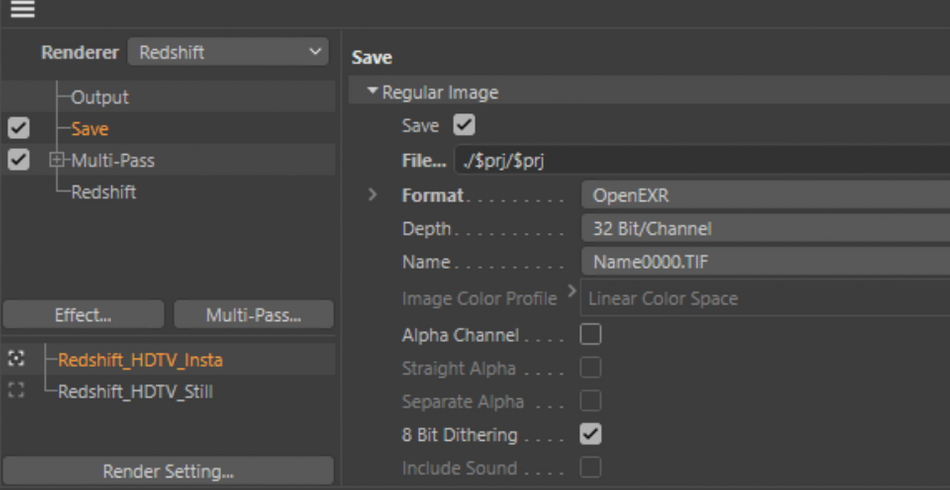This screenshot has height=490, width=950.
Task: Click the Render Setting... button
Action: pyautogui.click(x=168, y=471)
